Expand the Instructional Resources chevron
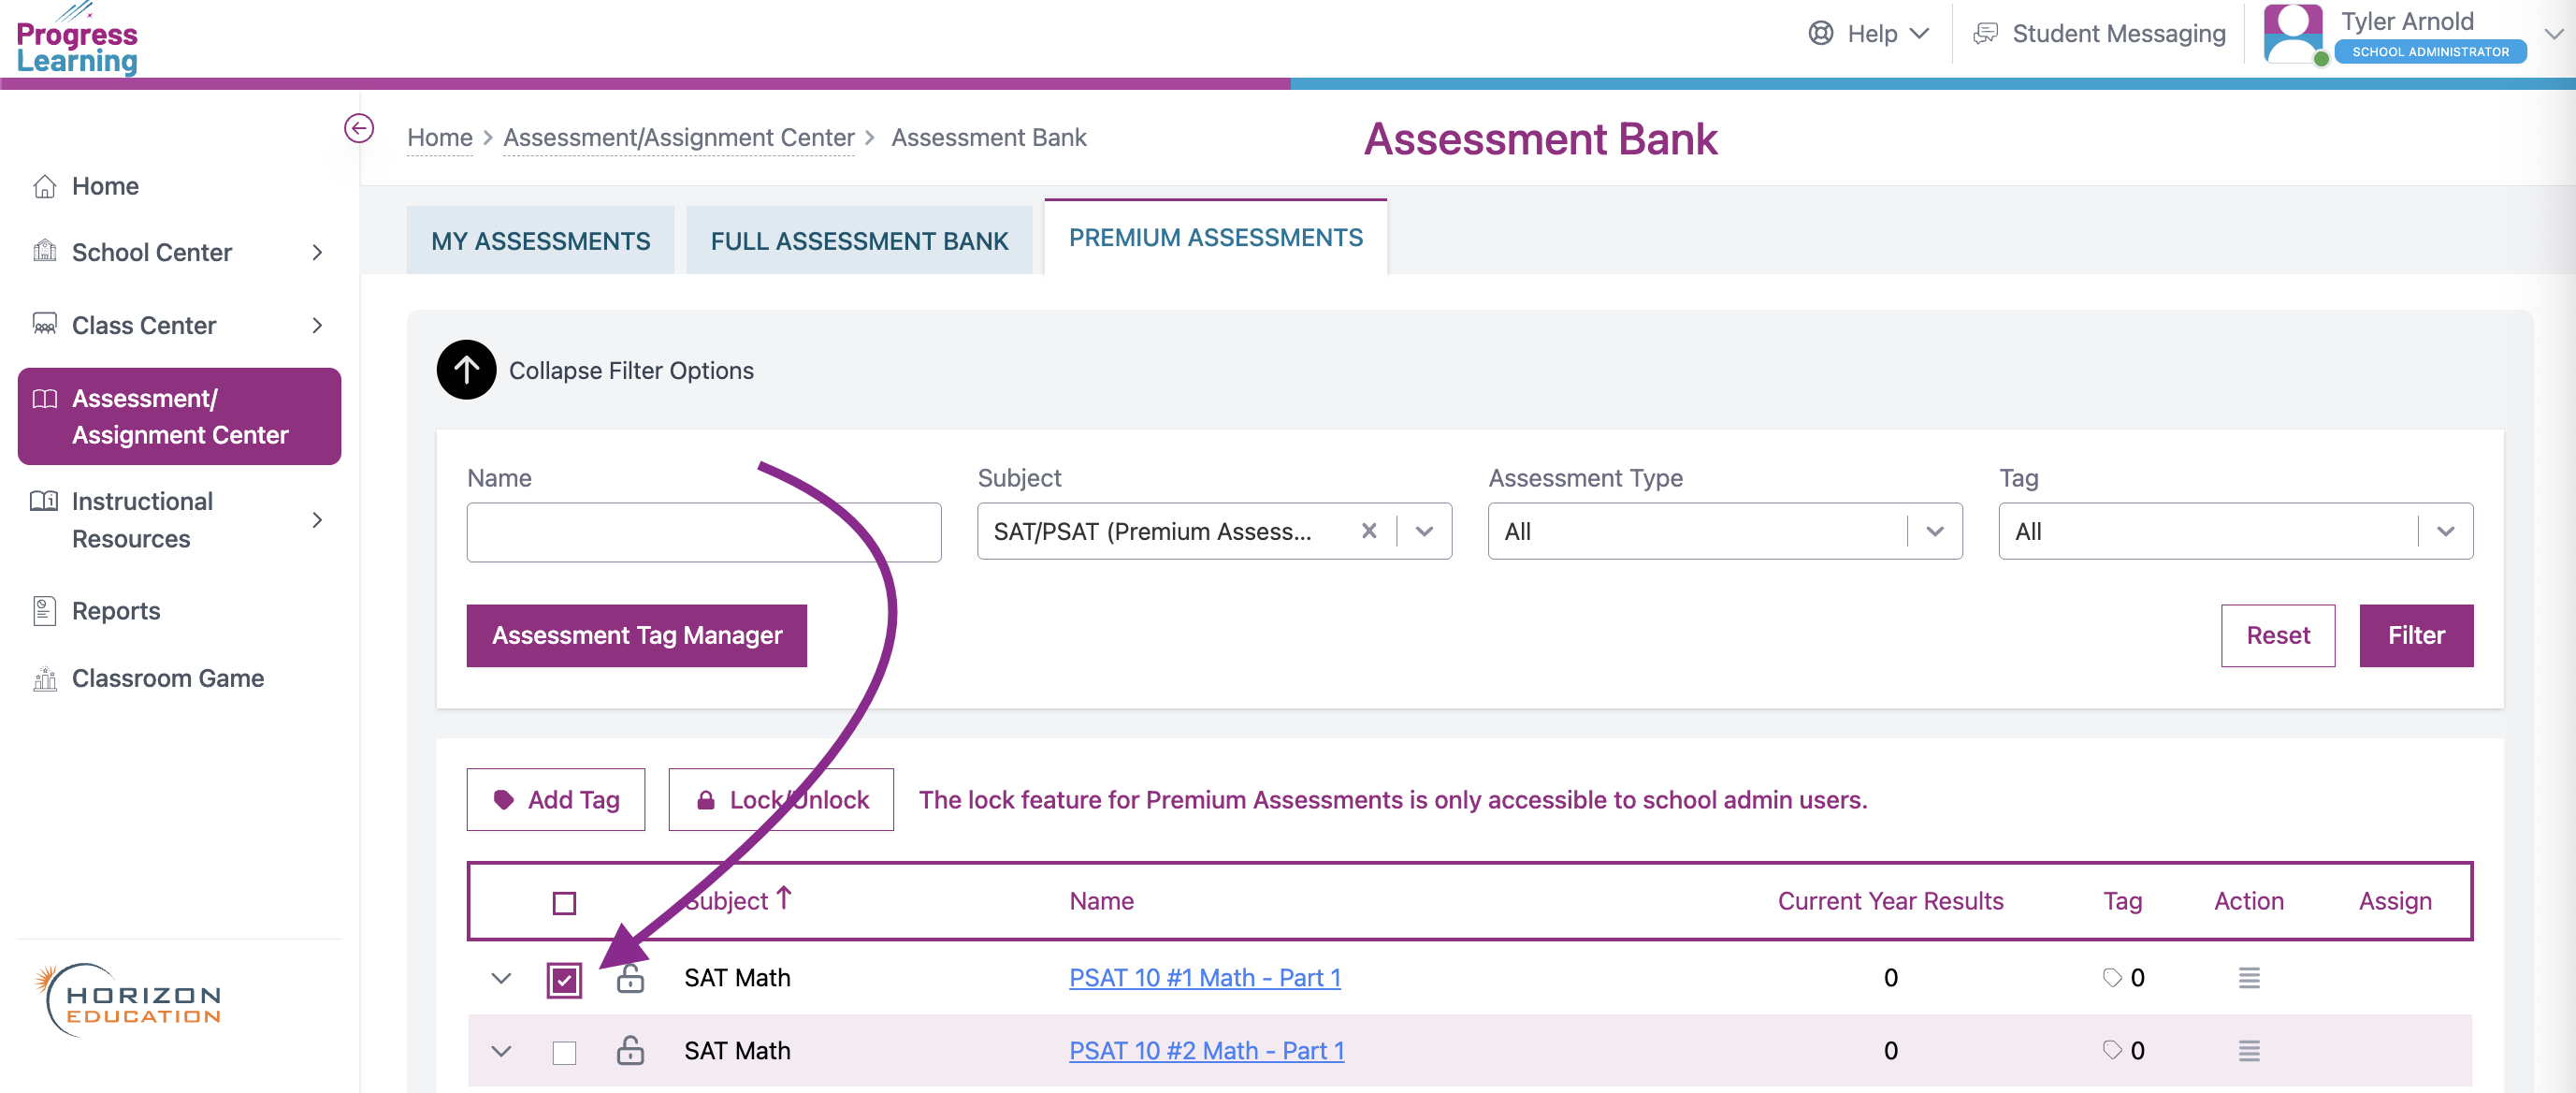The image size is (2576, 1093). tap(317, 520)
